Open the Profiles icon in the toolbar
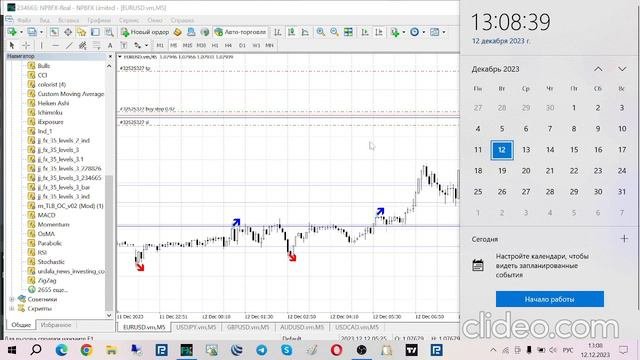Viewport: 640px width, 360px height. point(32,32)
